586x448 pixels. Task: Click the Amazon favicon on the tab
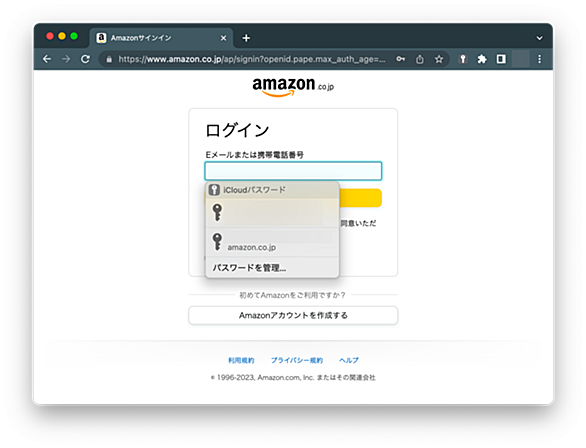click(x=101, y=38)
